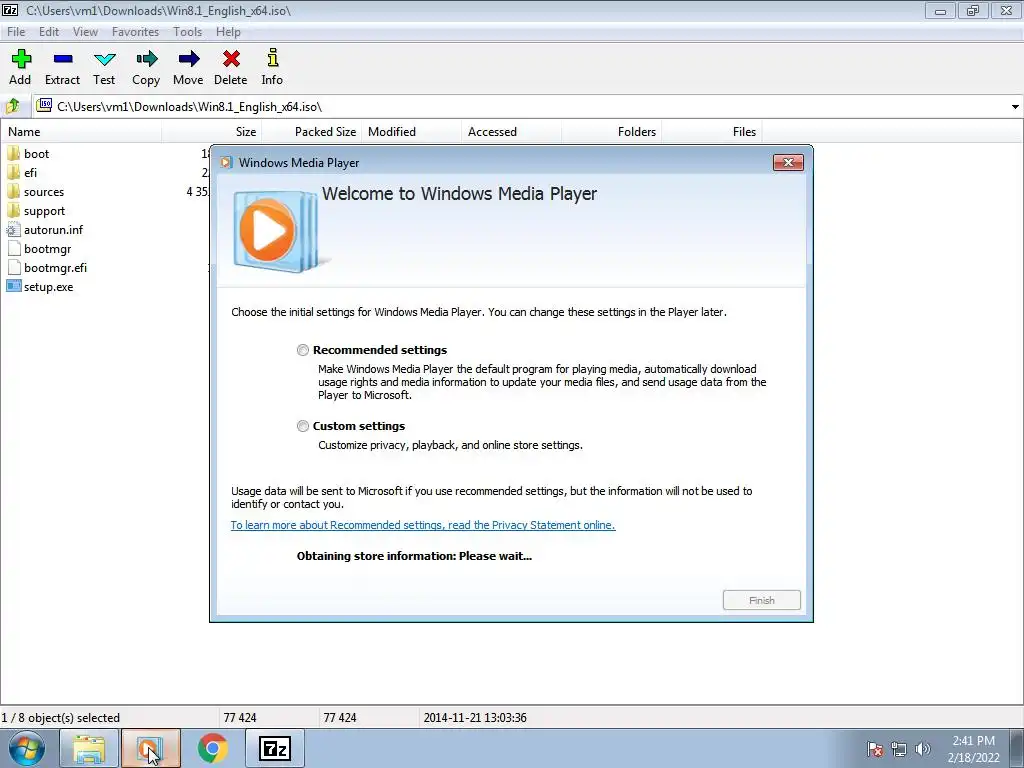
Task: Open the Help menu
Action: pos(228,31)
